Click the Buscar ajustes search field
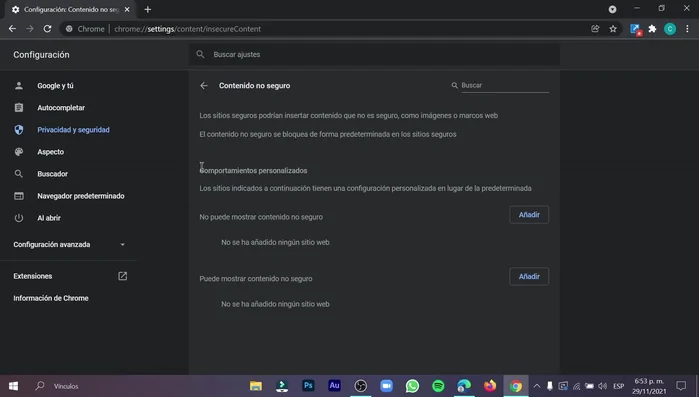Viewport: 699px width, 397px height. coord(374,54)
